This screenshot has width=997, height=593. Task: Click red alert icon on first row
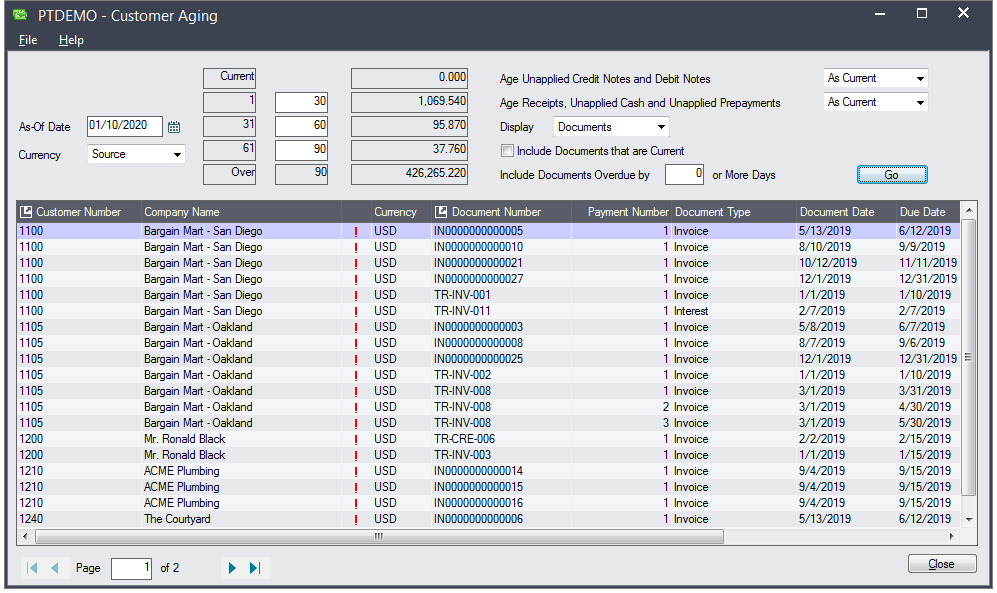[356, 231]
